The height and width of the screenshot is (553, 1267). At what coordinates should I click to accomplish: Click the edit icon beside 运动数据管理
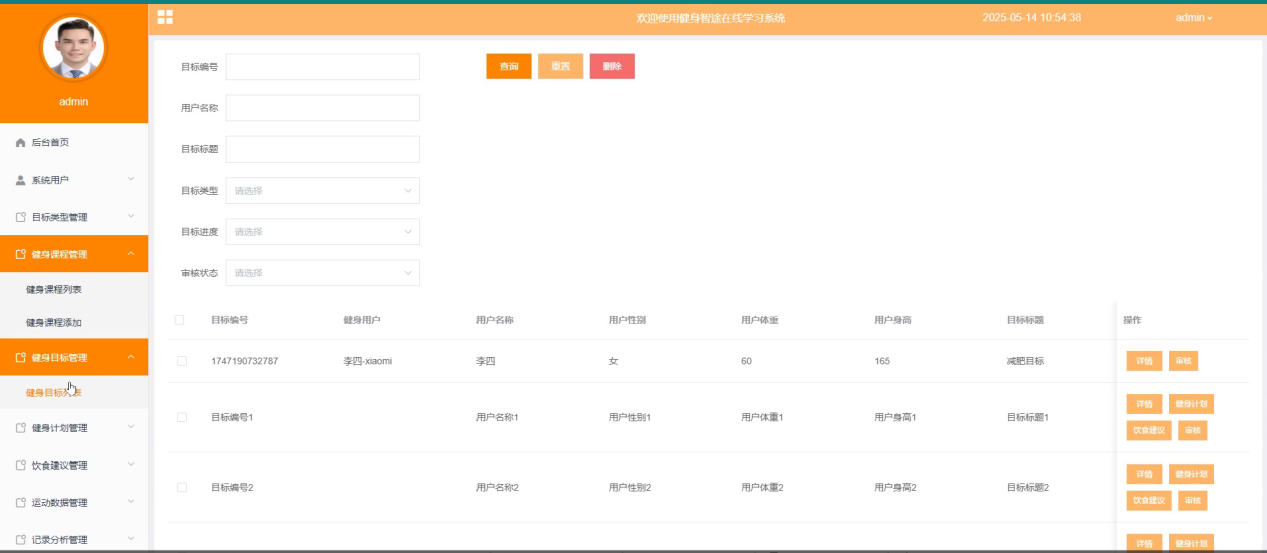20,502
